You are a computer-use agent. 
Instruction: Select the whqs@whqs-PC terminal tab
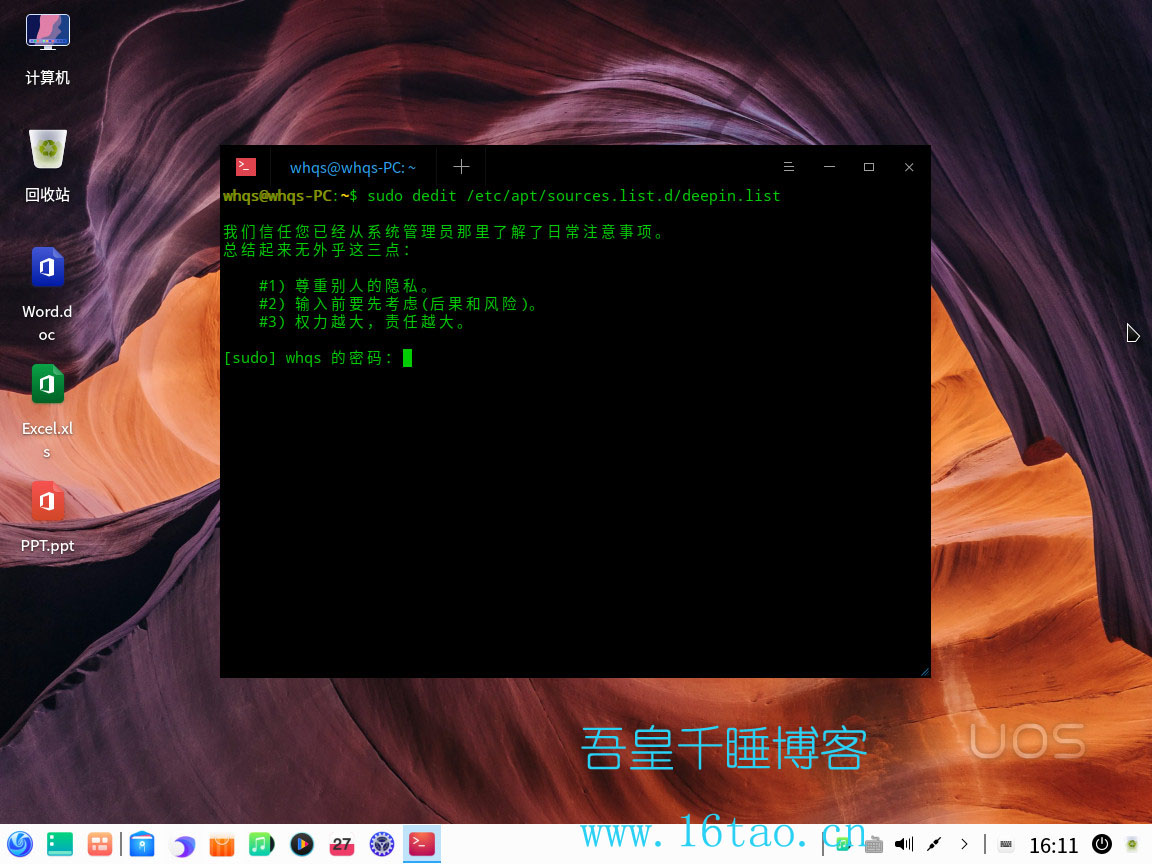pos(352,168)
